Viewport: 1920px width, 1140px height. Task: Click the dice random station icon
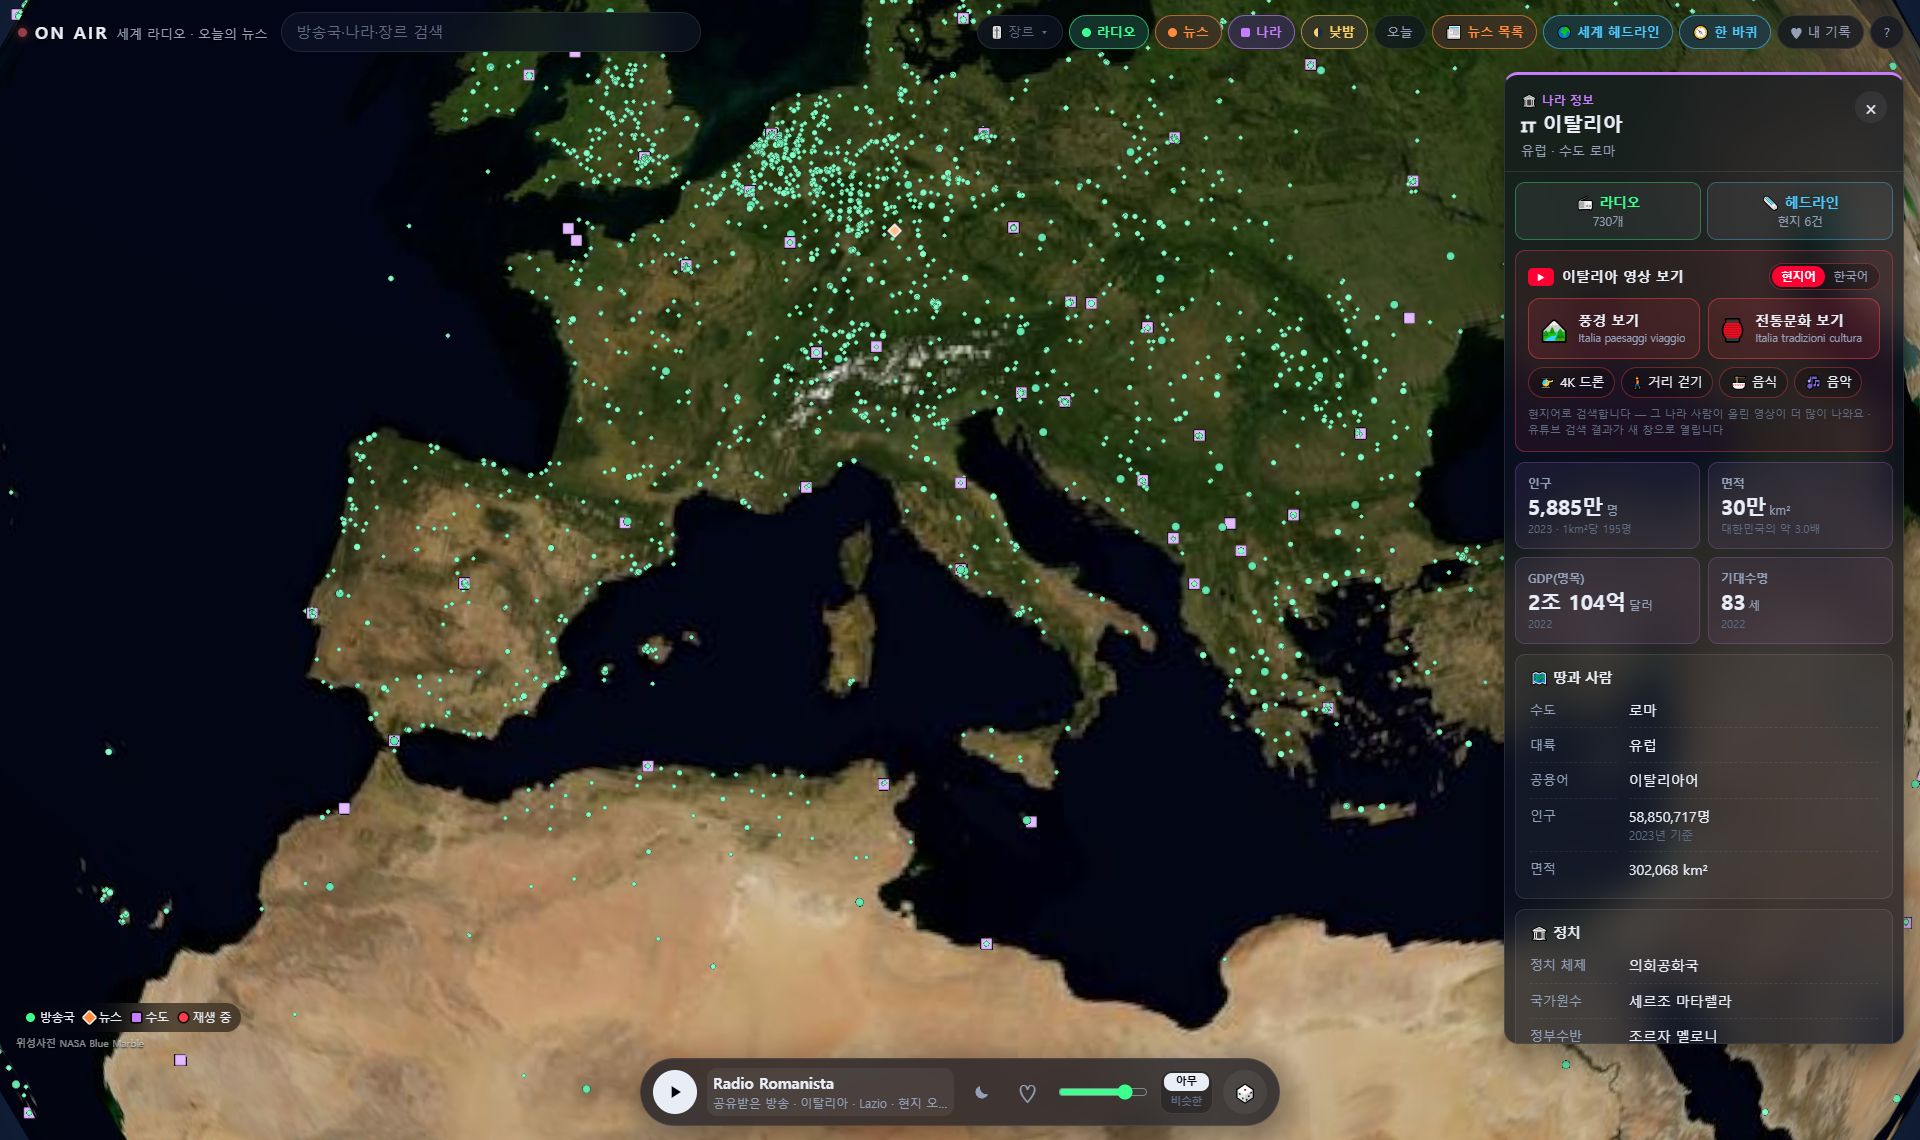1245,1093
